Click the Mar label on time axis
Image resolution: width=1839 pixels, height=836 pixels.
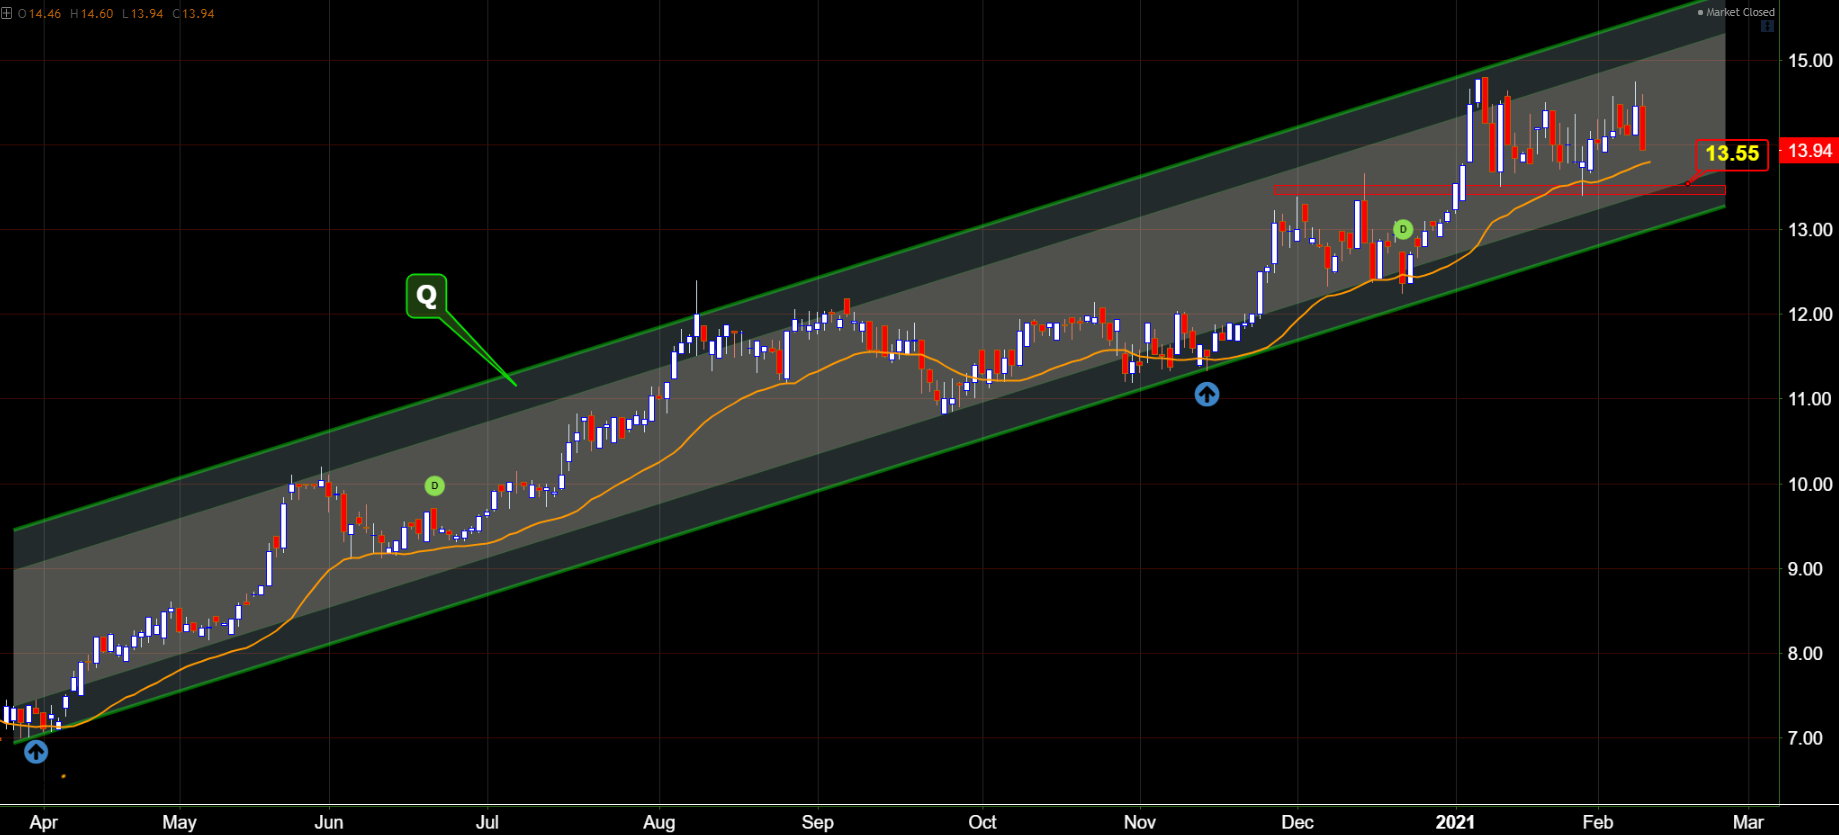pos(1748,823)
